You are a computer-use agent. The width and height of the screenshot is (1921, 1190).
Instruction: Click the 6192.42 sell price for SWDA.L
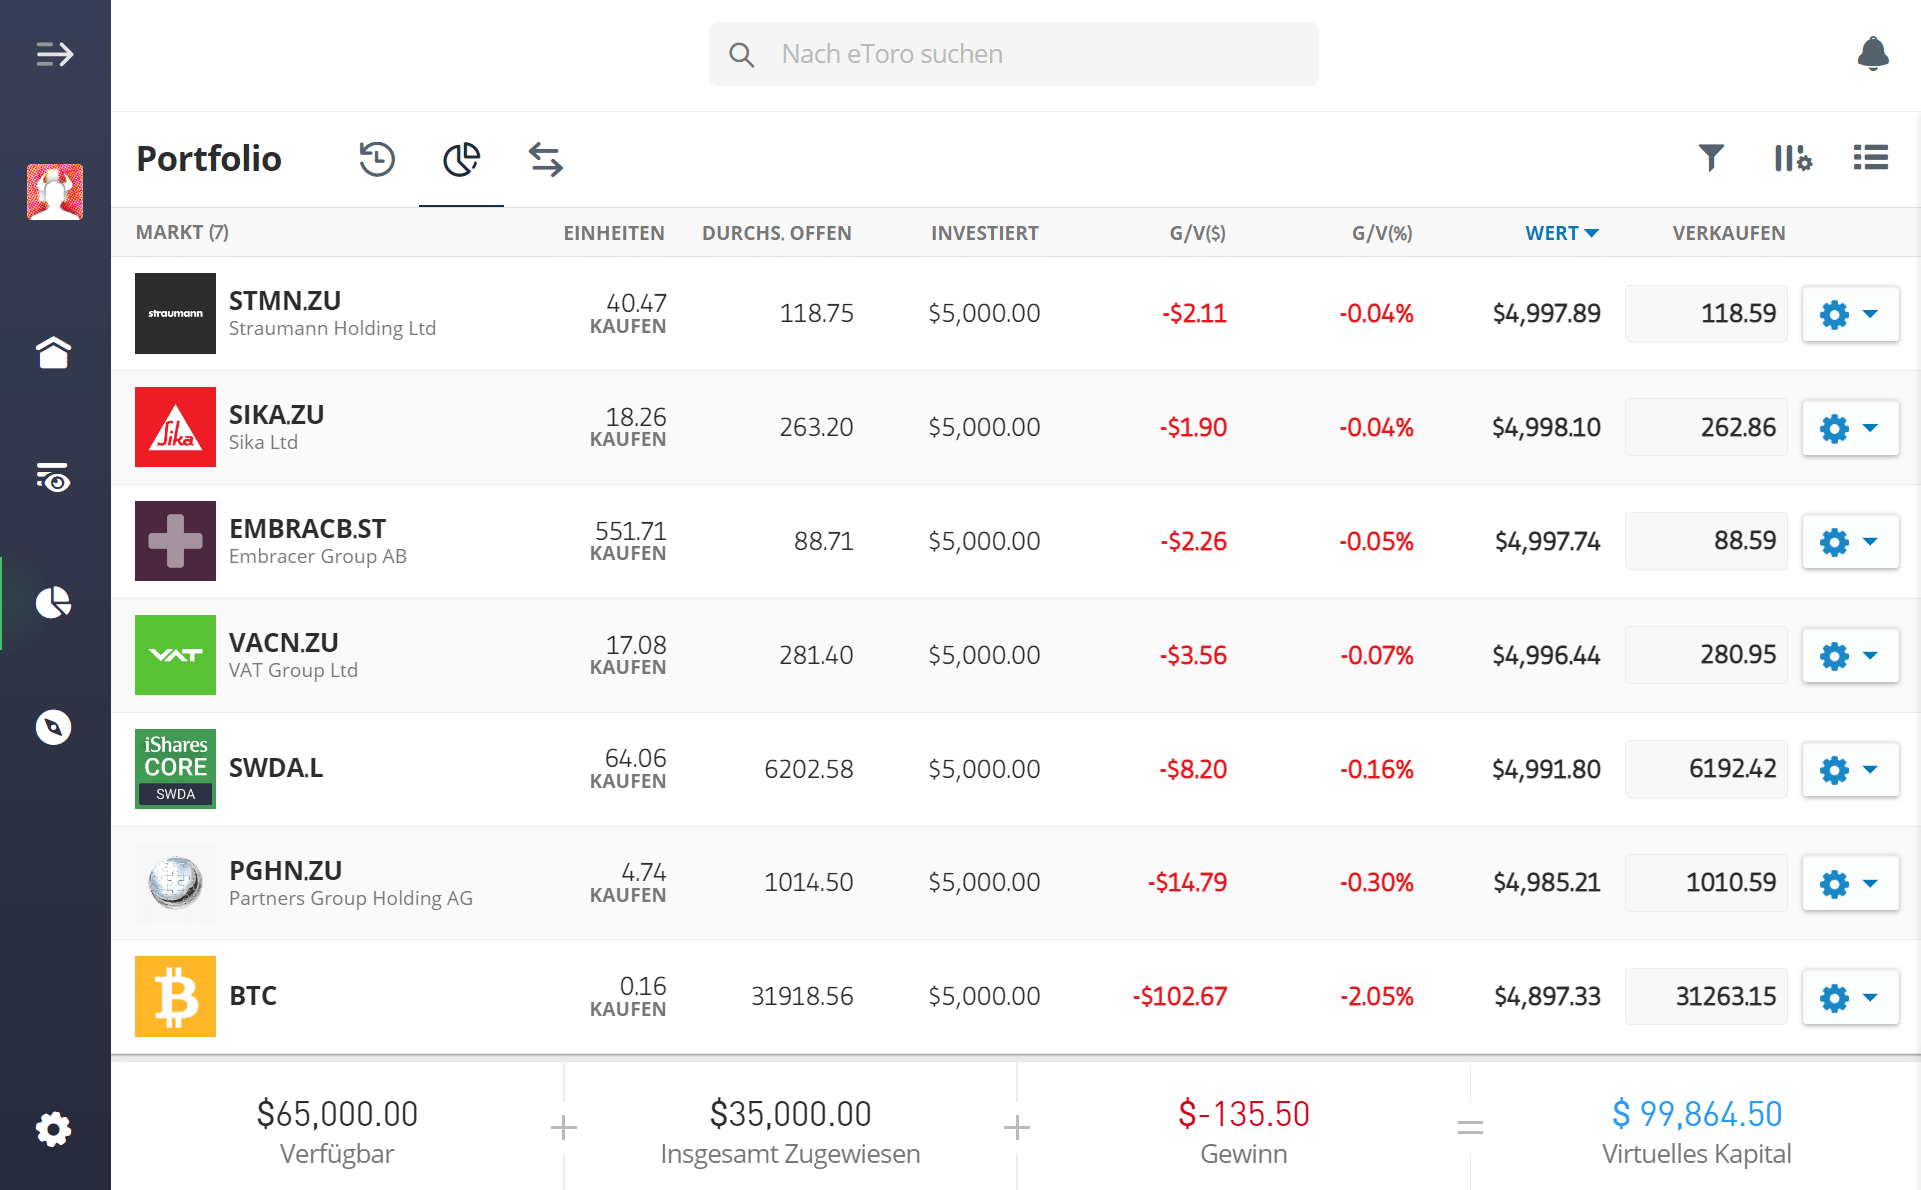(1706, 769)
